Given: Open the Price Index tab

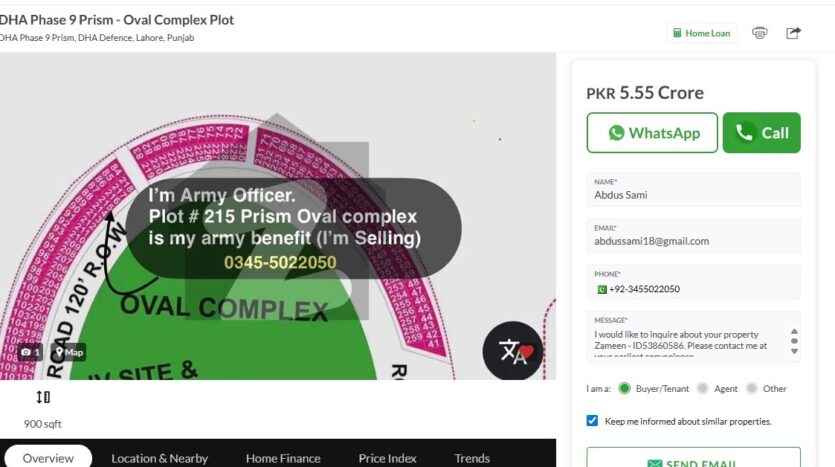Looking at the screenshot, I should coord(387,458).
